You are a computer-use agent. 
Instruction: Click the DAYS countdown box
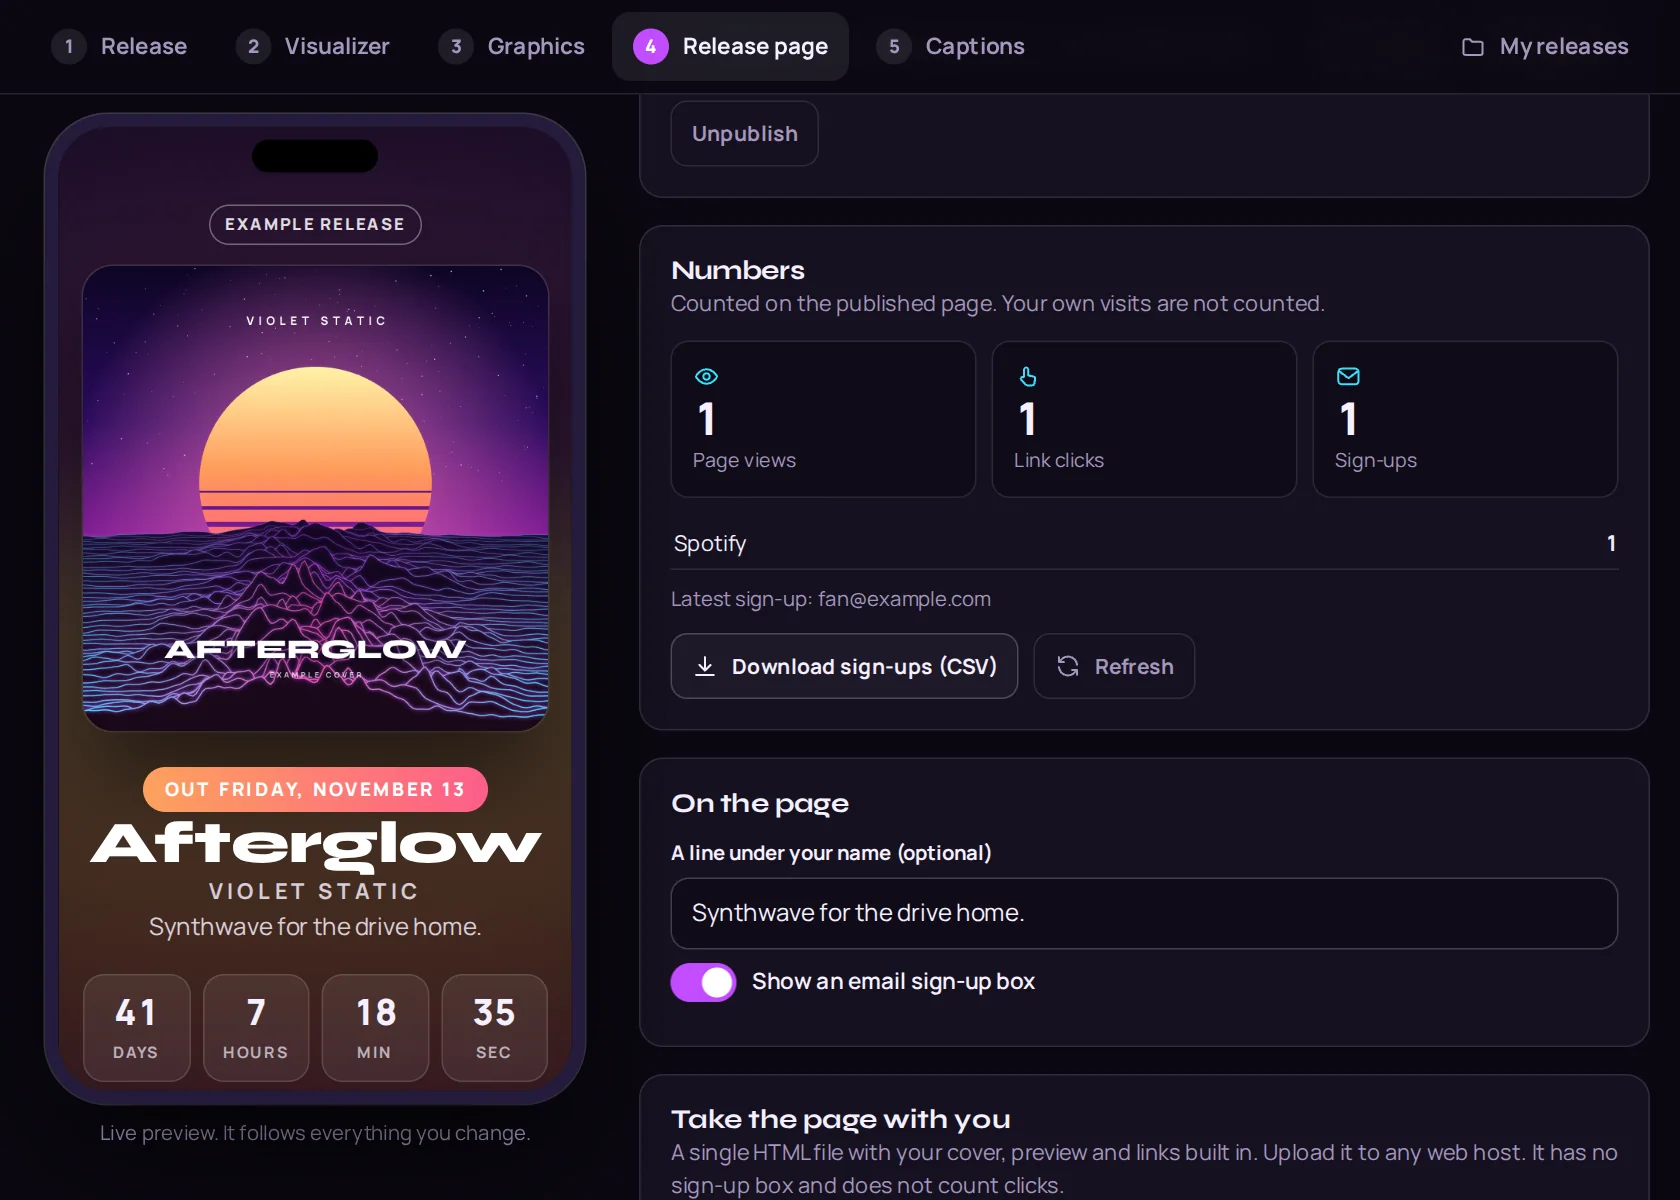click(x=136, y=1028)
